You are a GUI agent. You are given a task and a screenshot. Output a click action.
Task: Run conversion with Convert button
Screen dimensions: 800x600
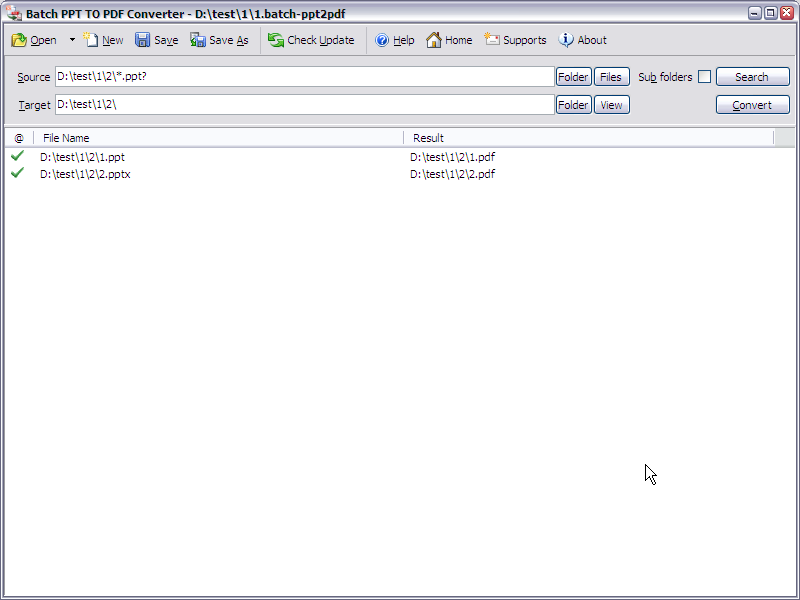pos(753,105)
